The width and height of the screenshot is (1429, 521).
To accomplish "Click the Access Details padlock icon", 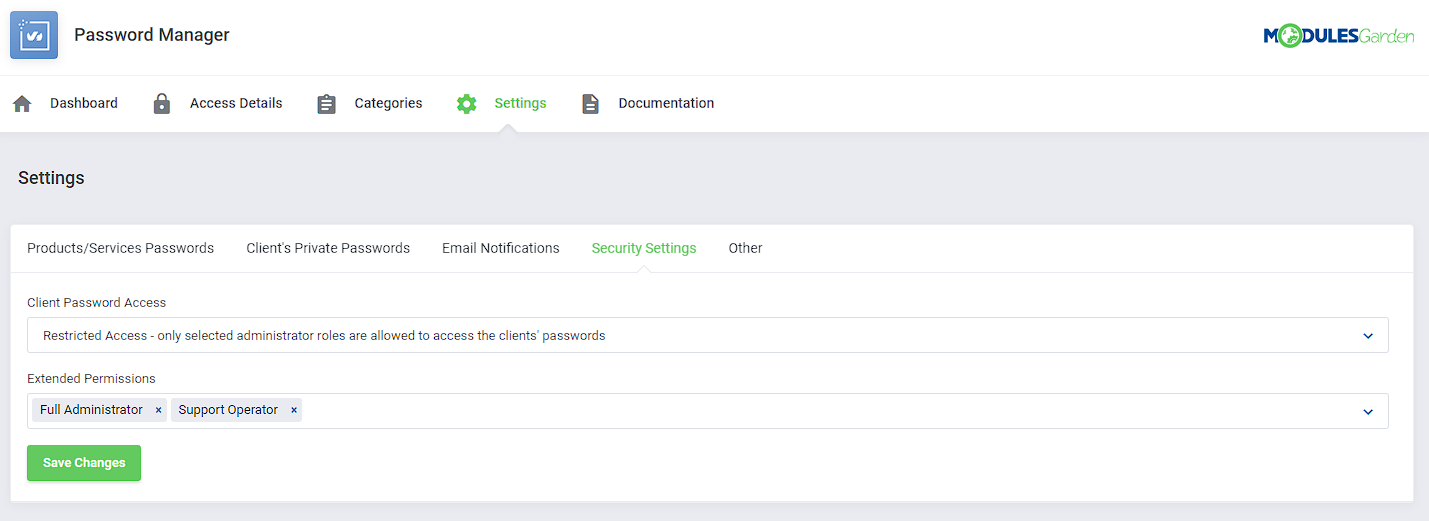I will [162, 104].
